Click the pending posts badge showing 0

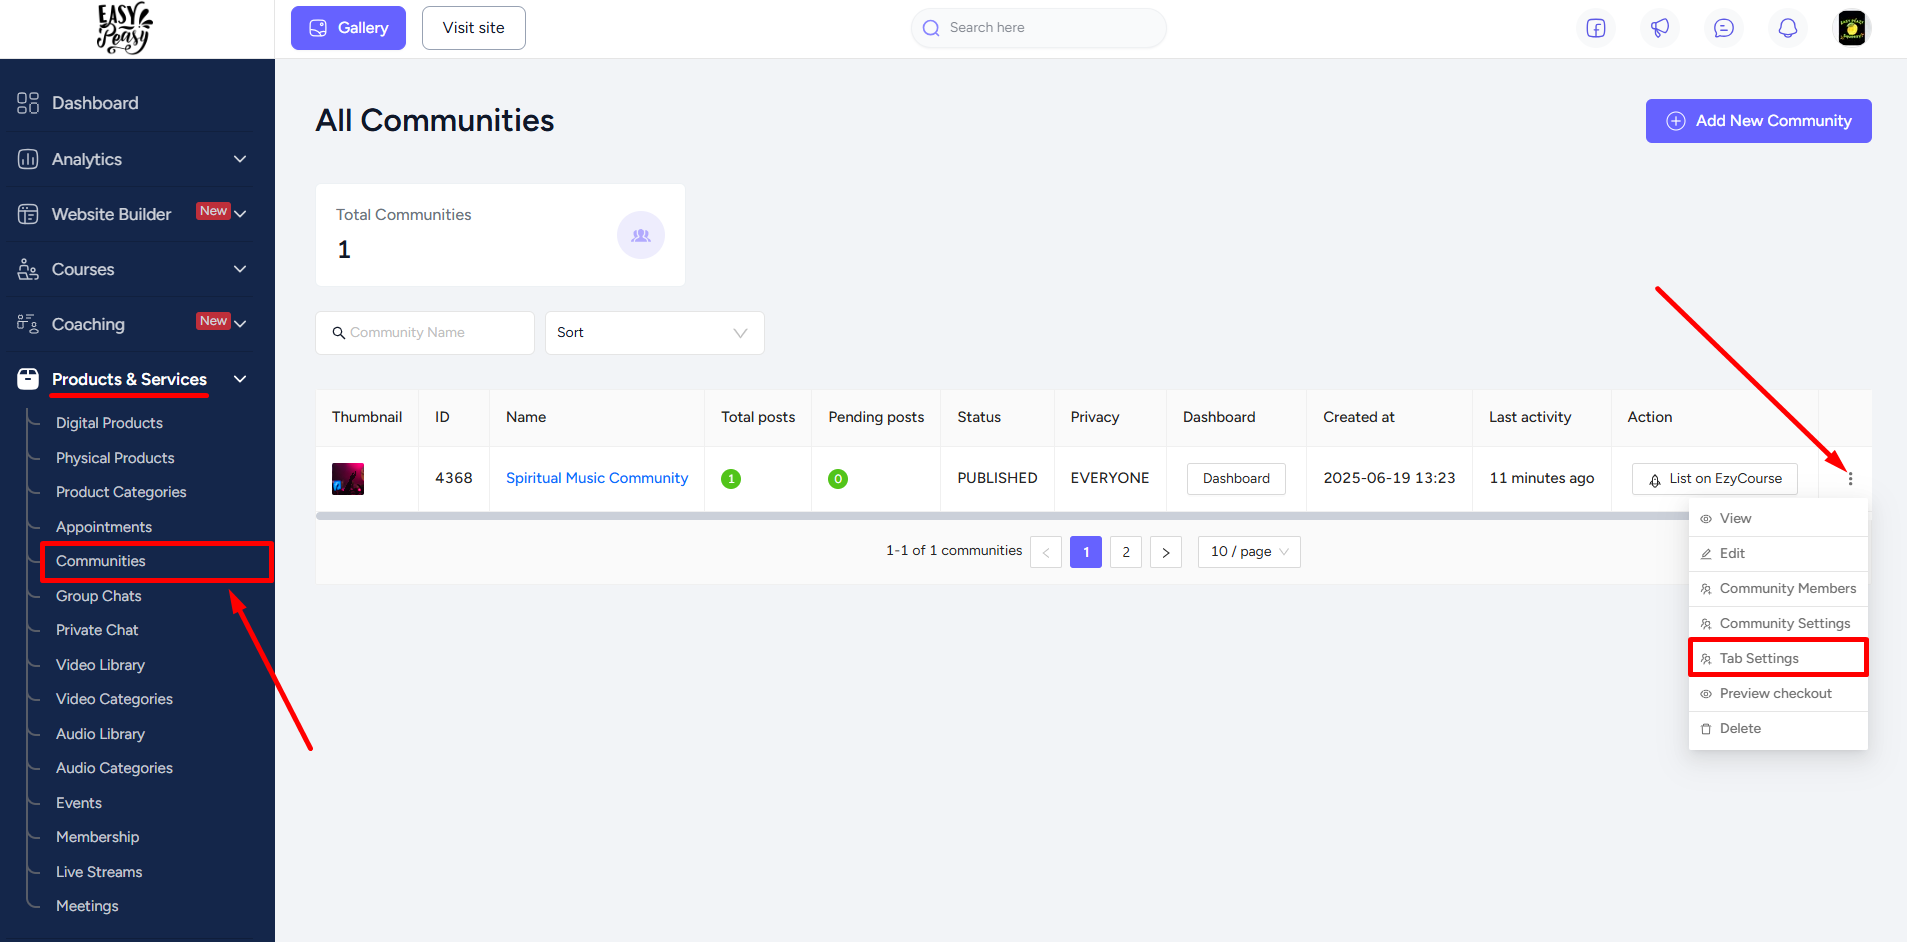838,479
